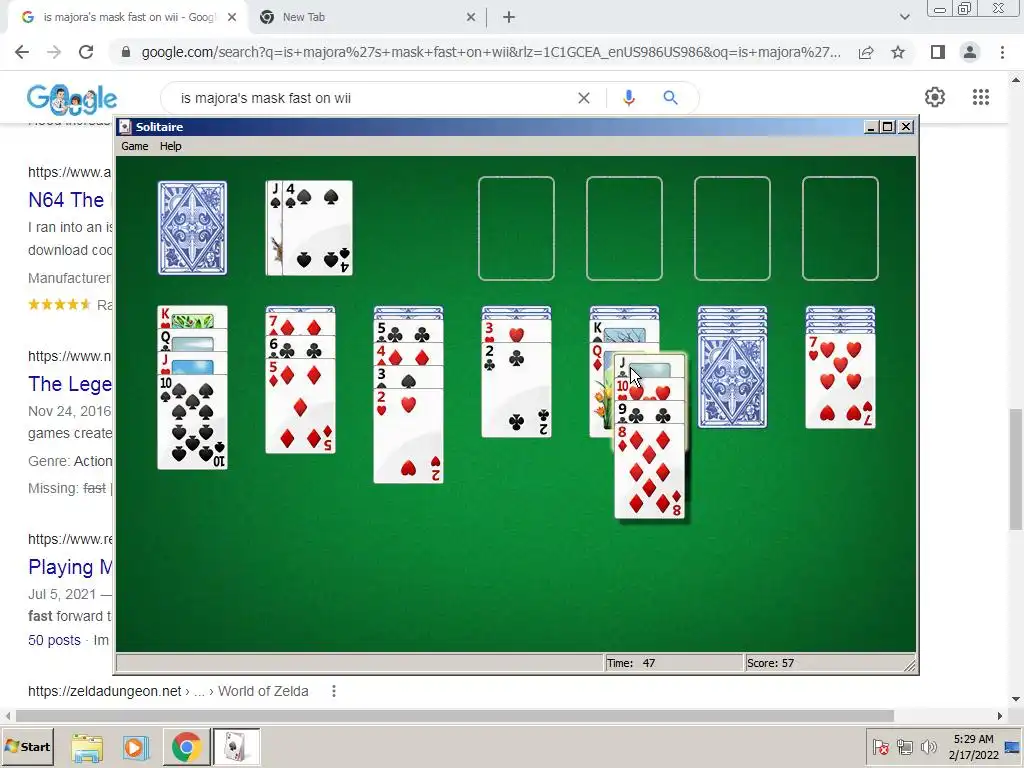Select the King of hearts in first column

click(193, 317)
